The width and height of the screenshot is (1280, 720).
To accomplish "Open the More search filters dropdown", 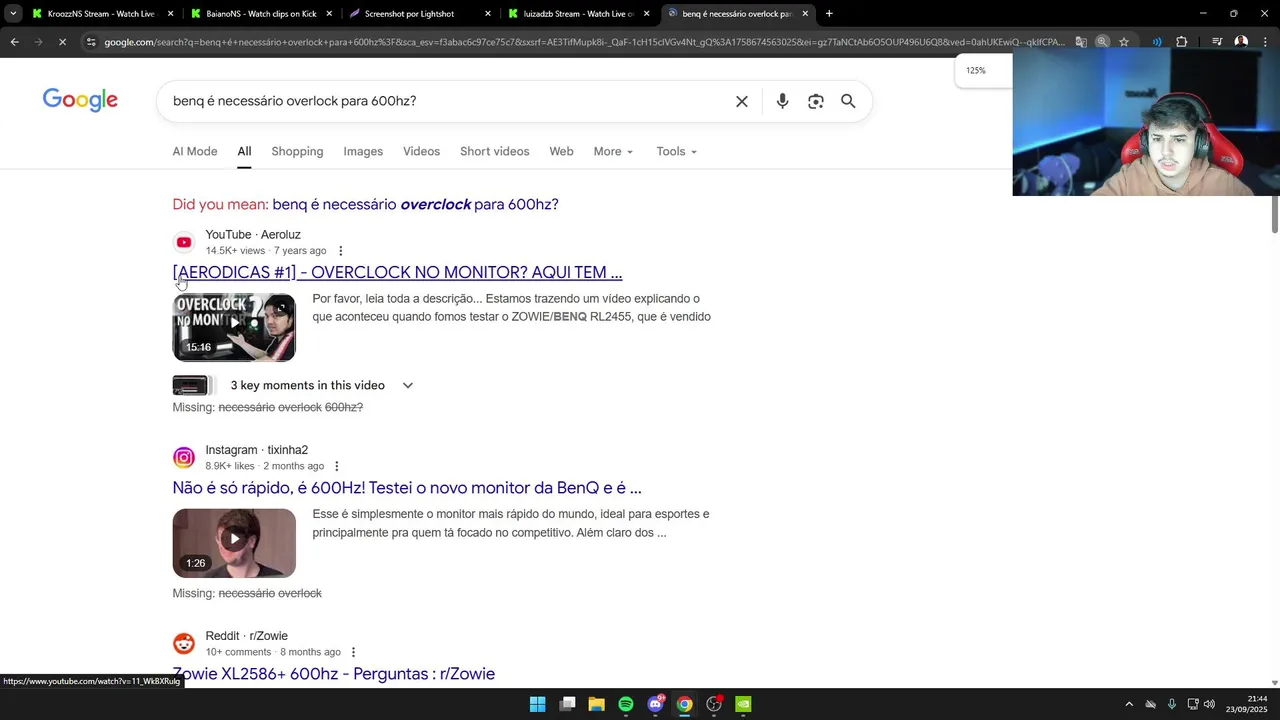I will [x=613, y=151].
